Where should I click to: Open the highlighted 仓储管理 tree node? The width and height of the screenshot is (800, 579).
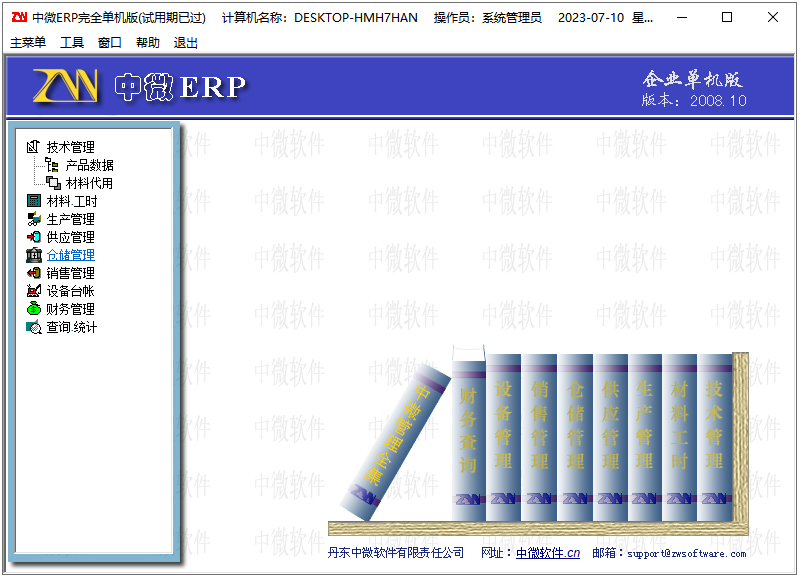click(x=70, y=255)
